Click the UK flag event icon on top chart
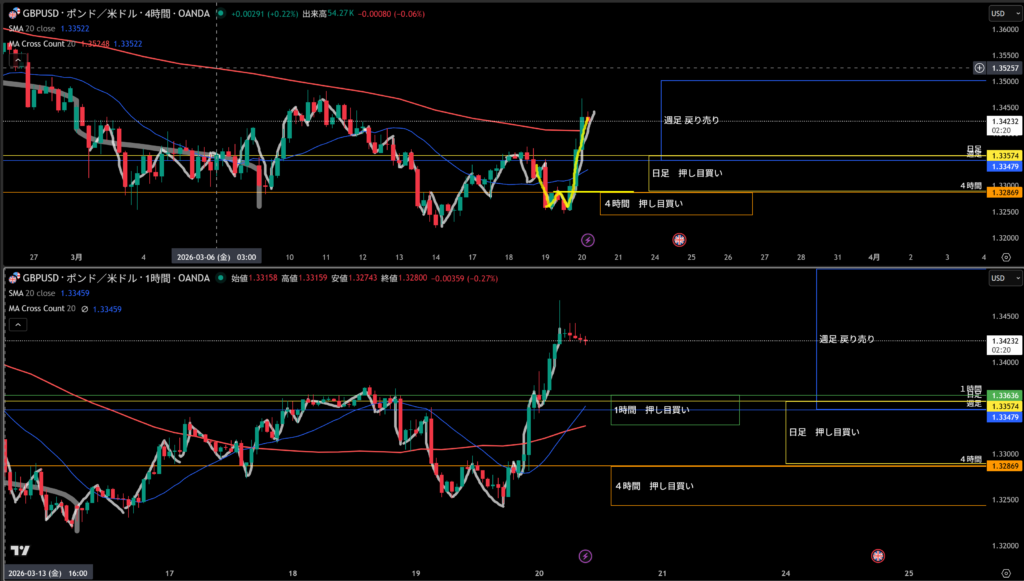This screenshot has width=1024, height=581. [x=679, y=240]
